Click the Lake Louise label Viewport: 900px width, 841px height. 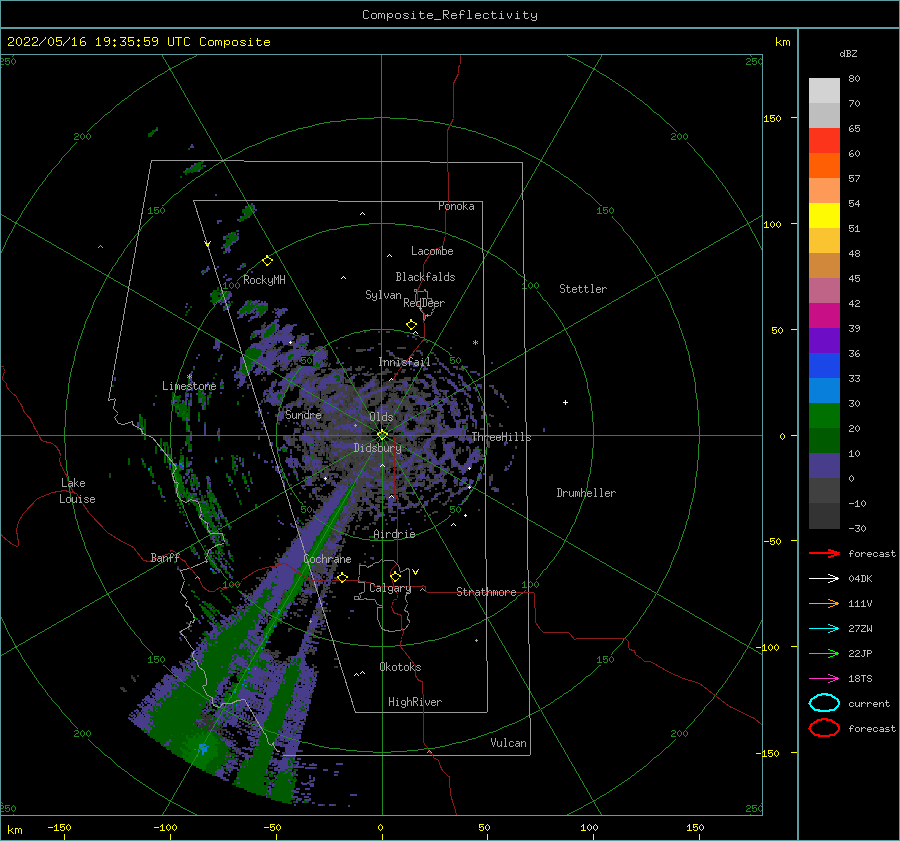click(x=77, y=491)
